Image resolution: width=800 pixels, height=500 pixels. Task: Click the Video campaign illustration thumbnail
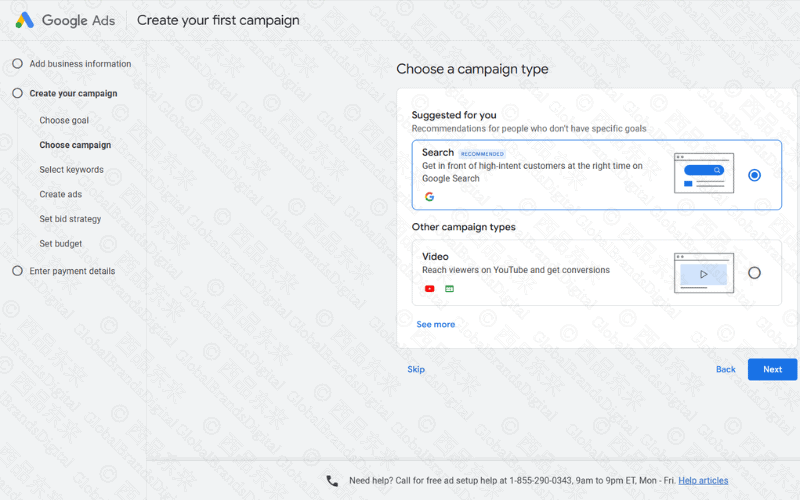click(703, 272)
